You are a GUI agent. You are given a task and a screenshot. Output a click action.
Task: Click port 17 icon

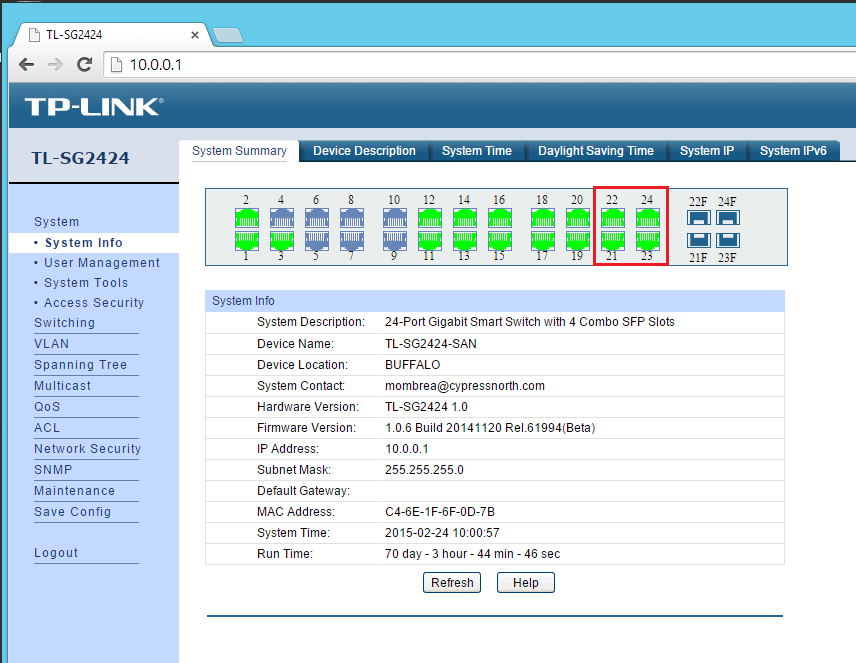point(543,240)
